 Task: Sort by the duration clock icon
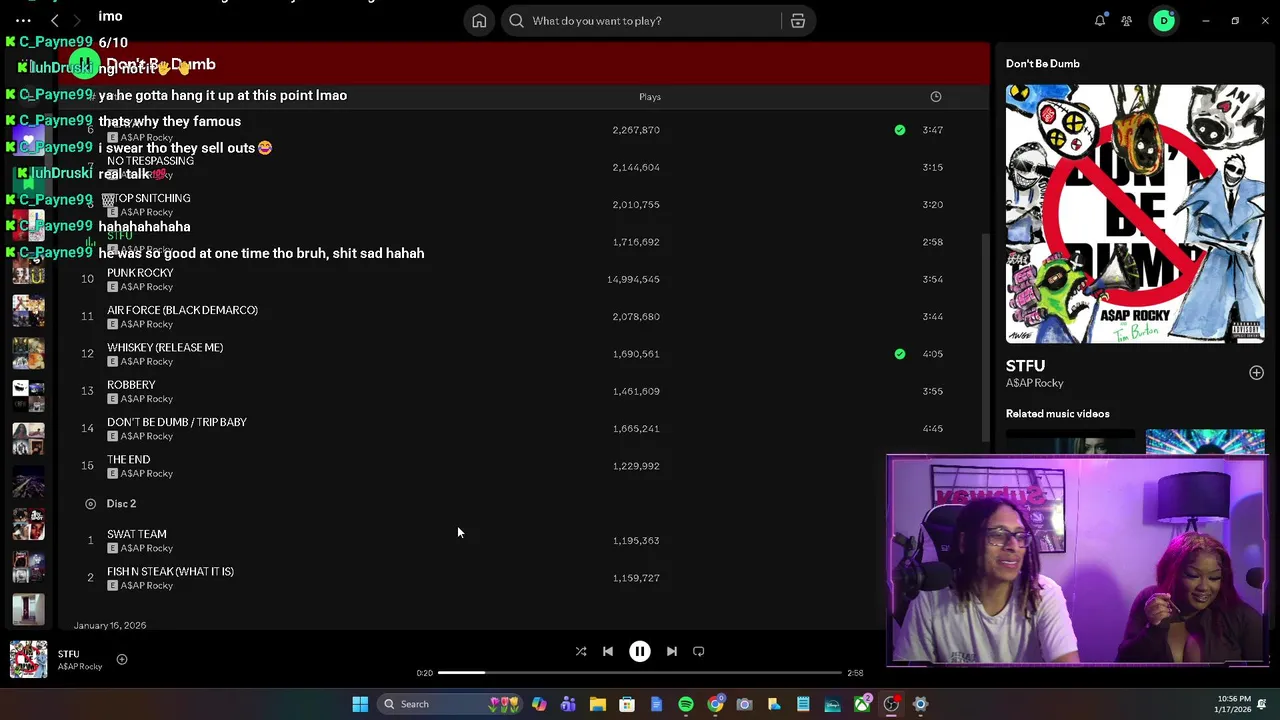point(936,97)
